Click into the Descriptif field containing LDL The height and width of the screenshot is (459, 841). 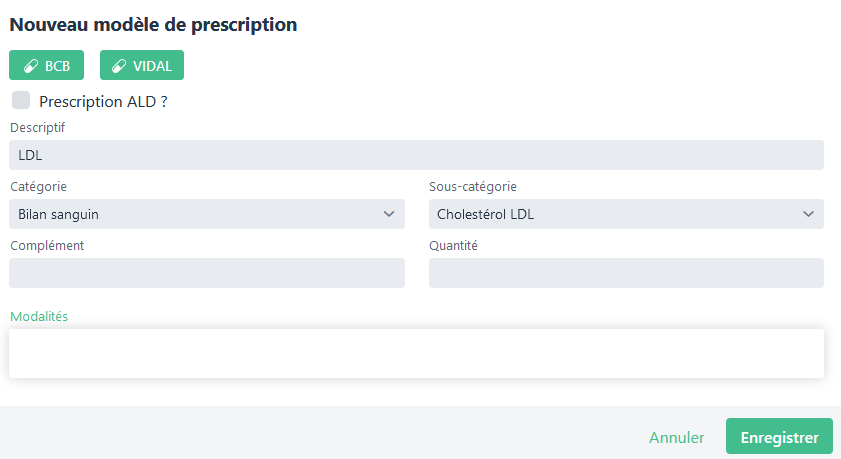(x=416, y=155)
